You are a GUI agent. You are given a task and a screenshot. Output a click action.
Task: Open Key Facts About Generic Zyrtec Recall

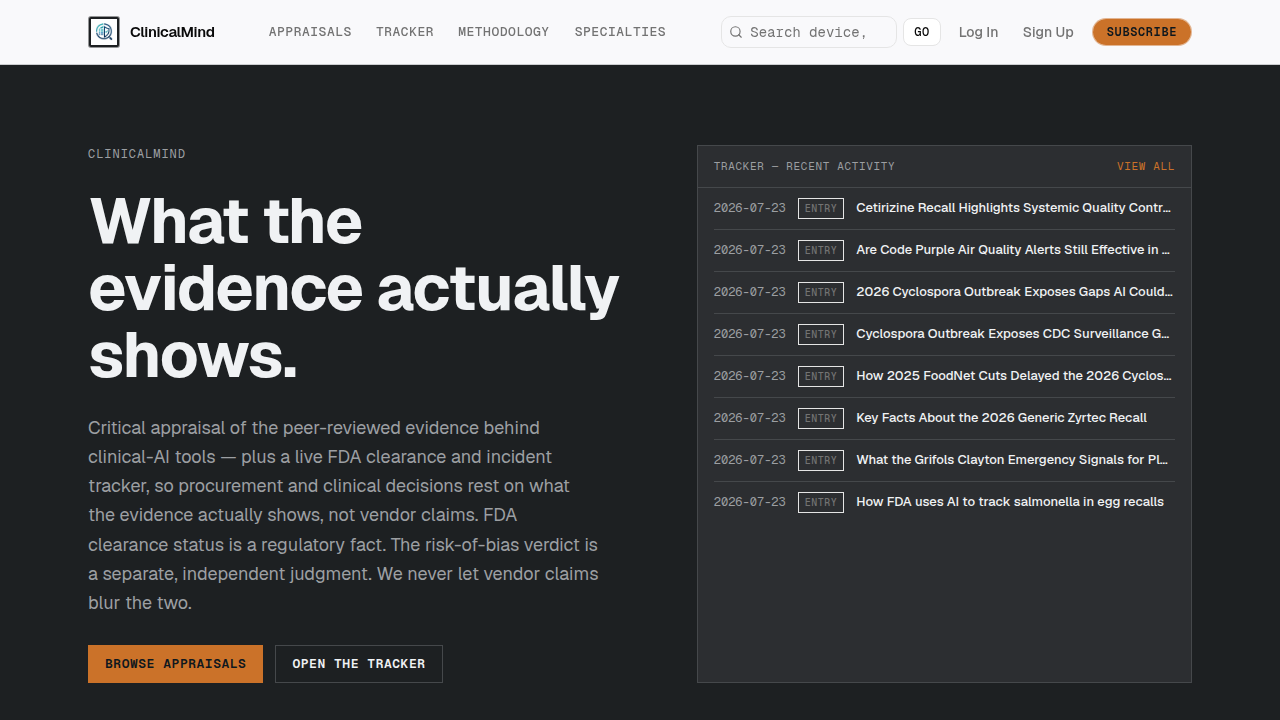point(1001,418)
